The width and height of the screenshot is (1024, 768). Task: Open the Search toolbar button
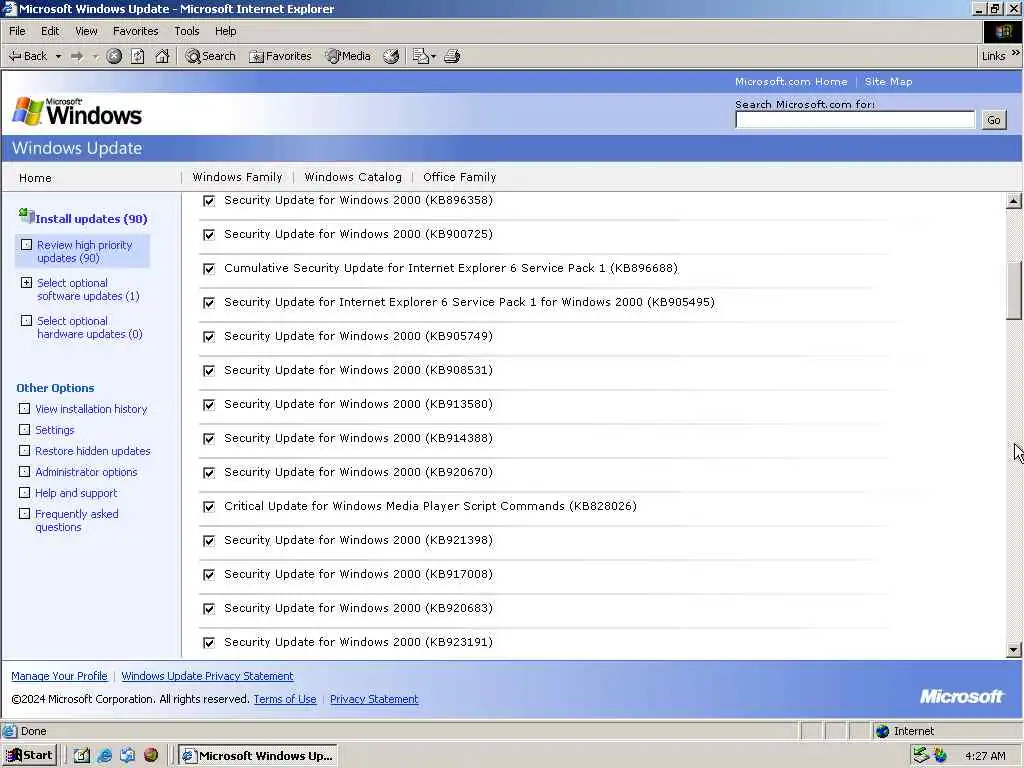pos(210,56)
